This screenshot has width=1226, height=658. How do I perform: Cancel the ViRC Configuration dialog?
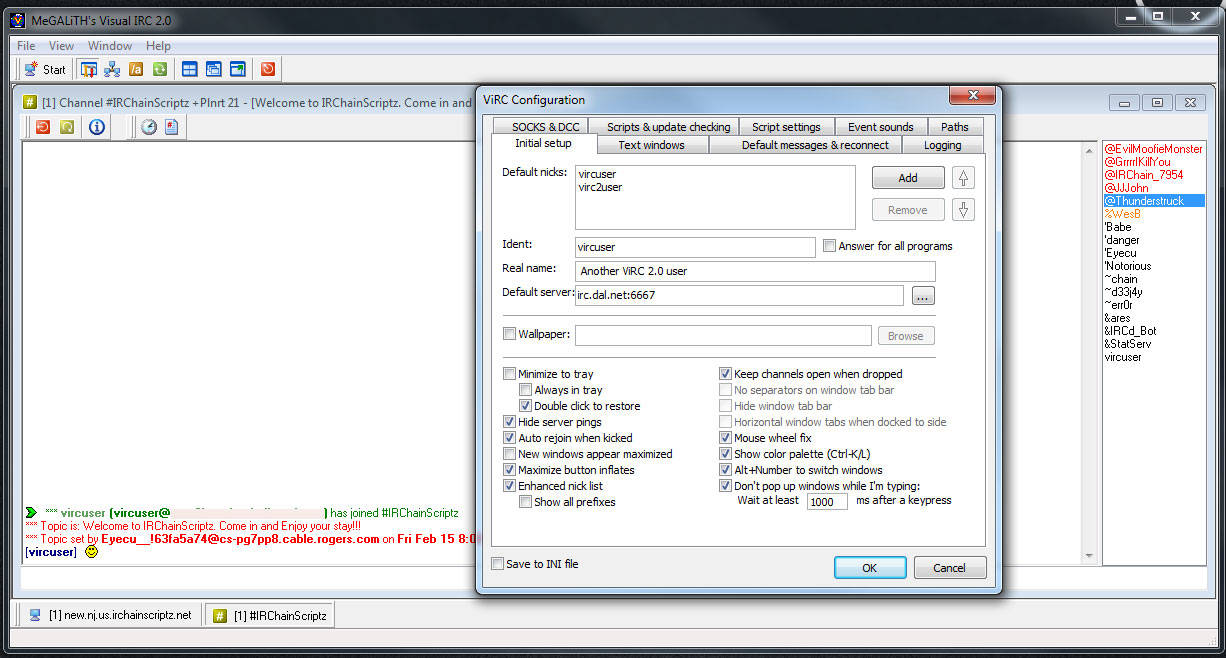point(949,568)
